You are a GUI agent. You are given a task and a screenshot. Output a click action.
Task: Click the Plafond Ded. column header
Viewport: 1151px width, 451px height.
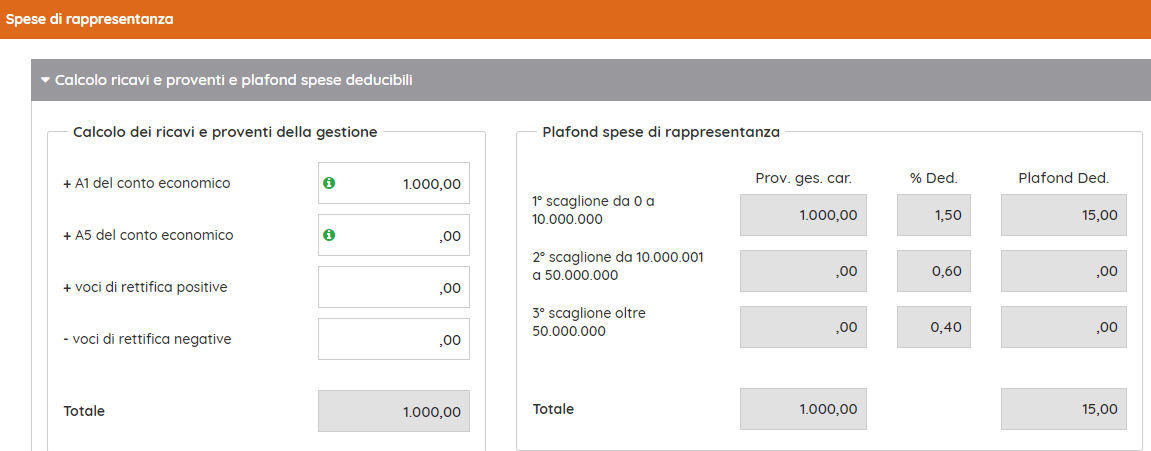click(x=1063, y=178)
